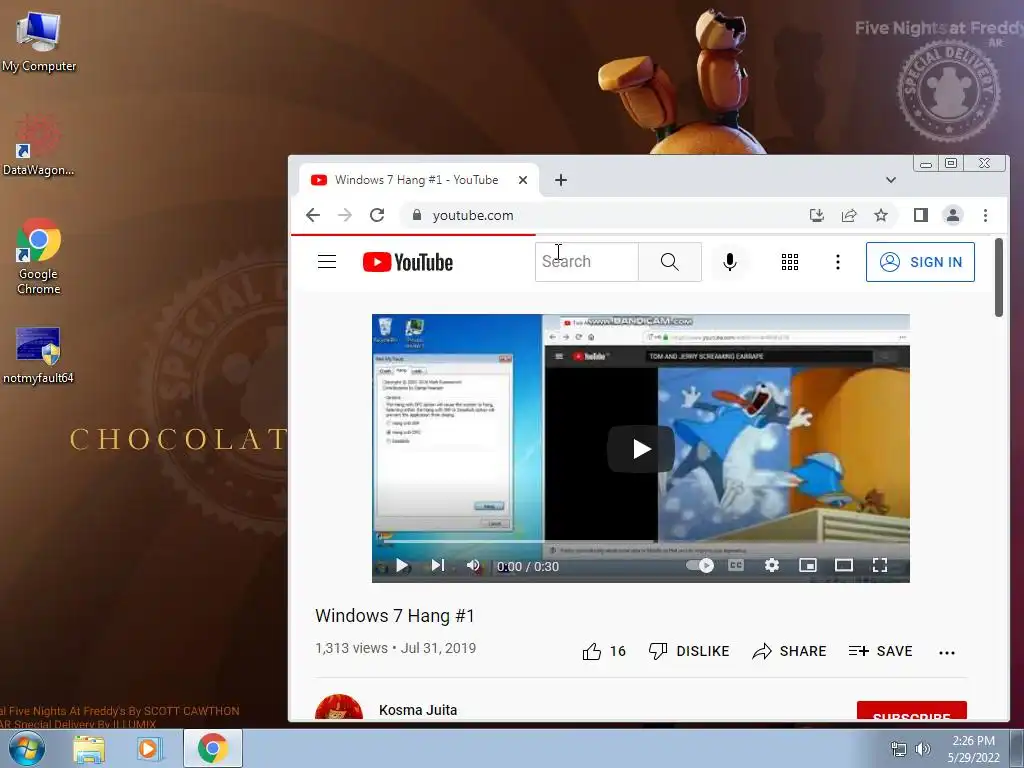Open a new Chrome tab
This screenshot has width=1024, height=768.
click(560, 180)
